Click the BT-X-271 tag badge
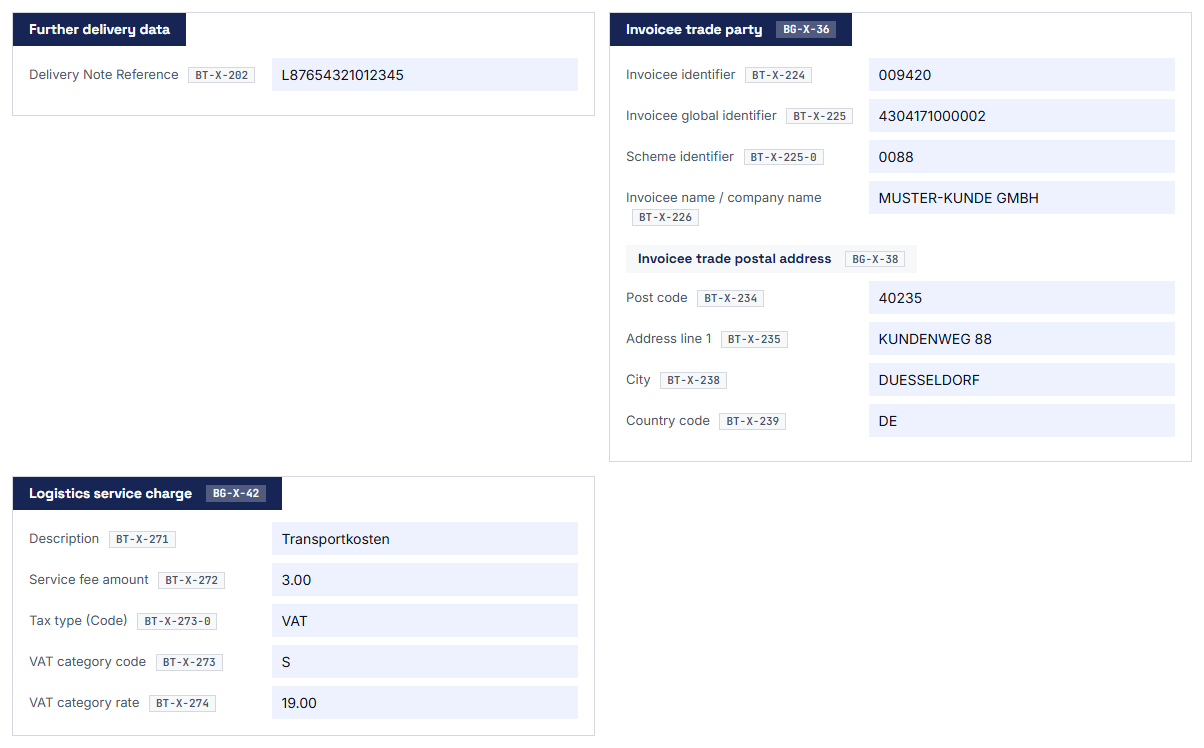 tap(143, 539)
